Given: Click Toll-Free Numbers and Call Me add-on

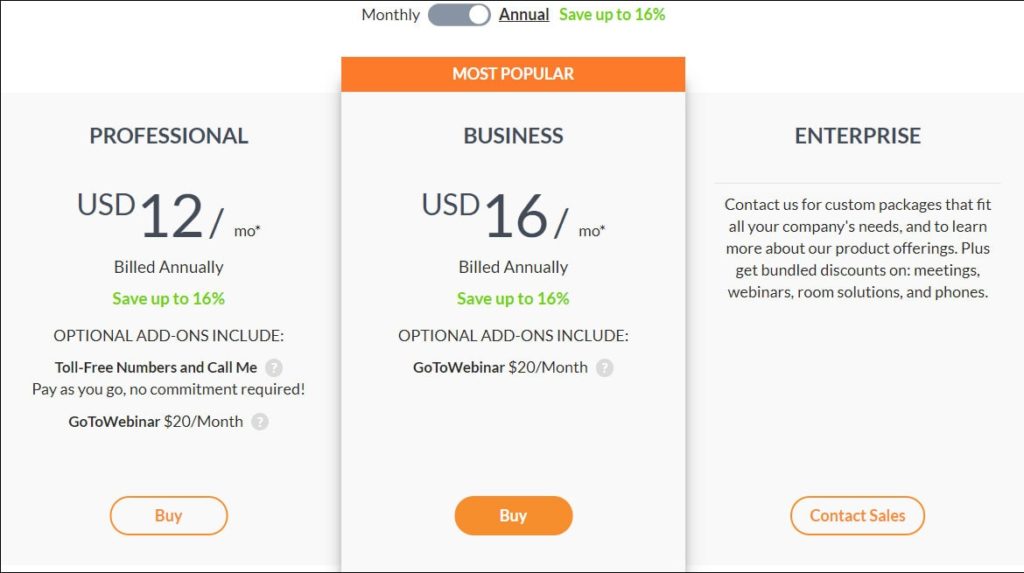Looking at the screenshot, I should pyautogui.click(x=156, y=367).
